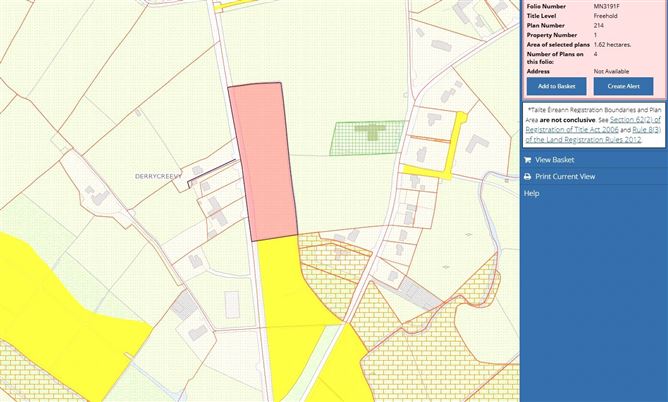Click the Folio Number field label

546,6
